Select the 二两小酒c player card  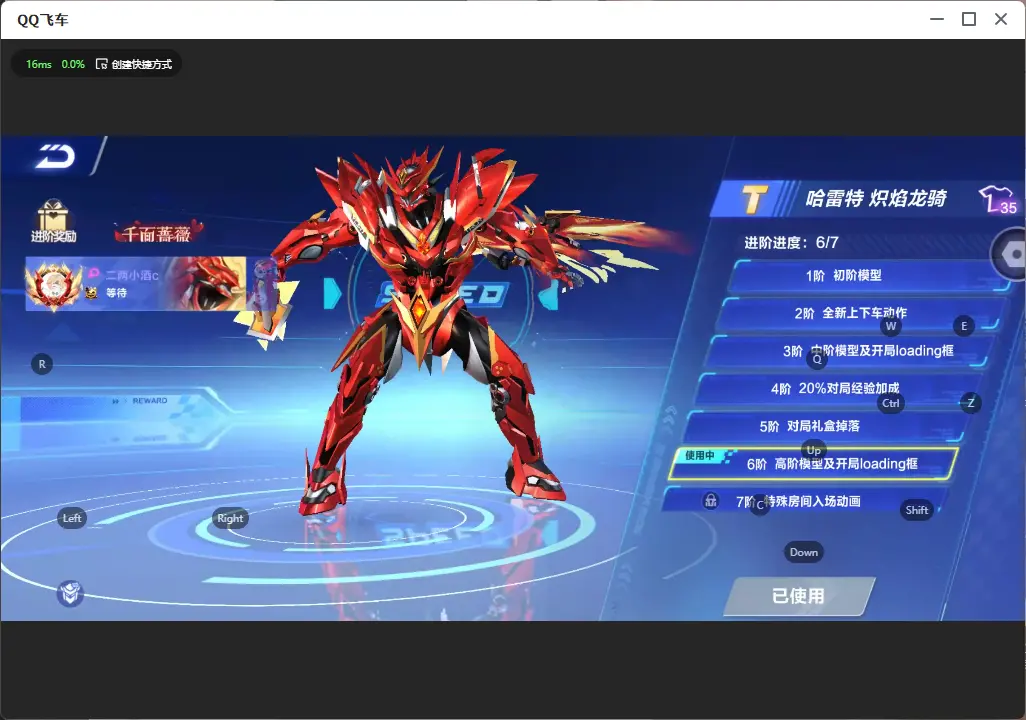(x=135, y=283)
